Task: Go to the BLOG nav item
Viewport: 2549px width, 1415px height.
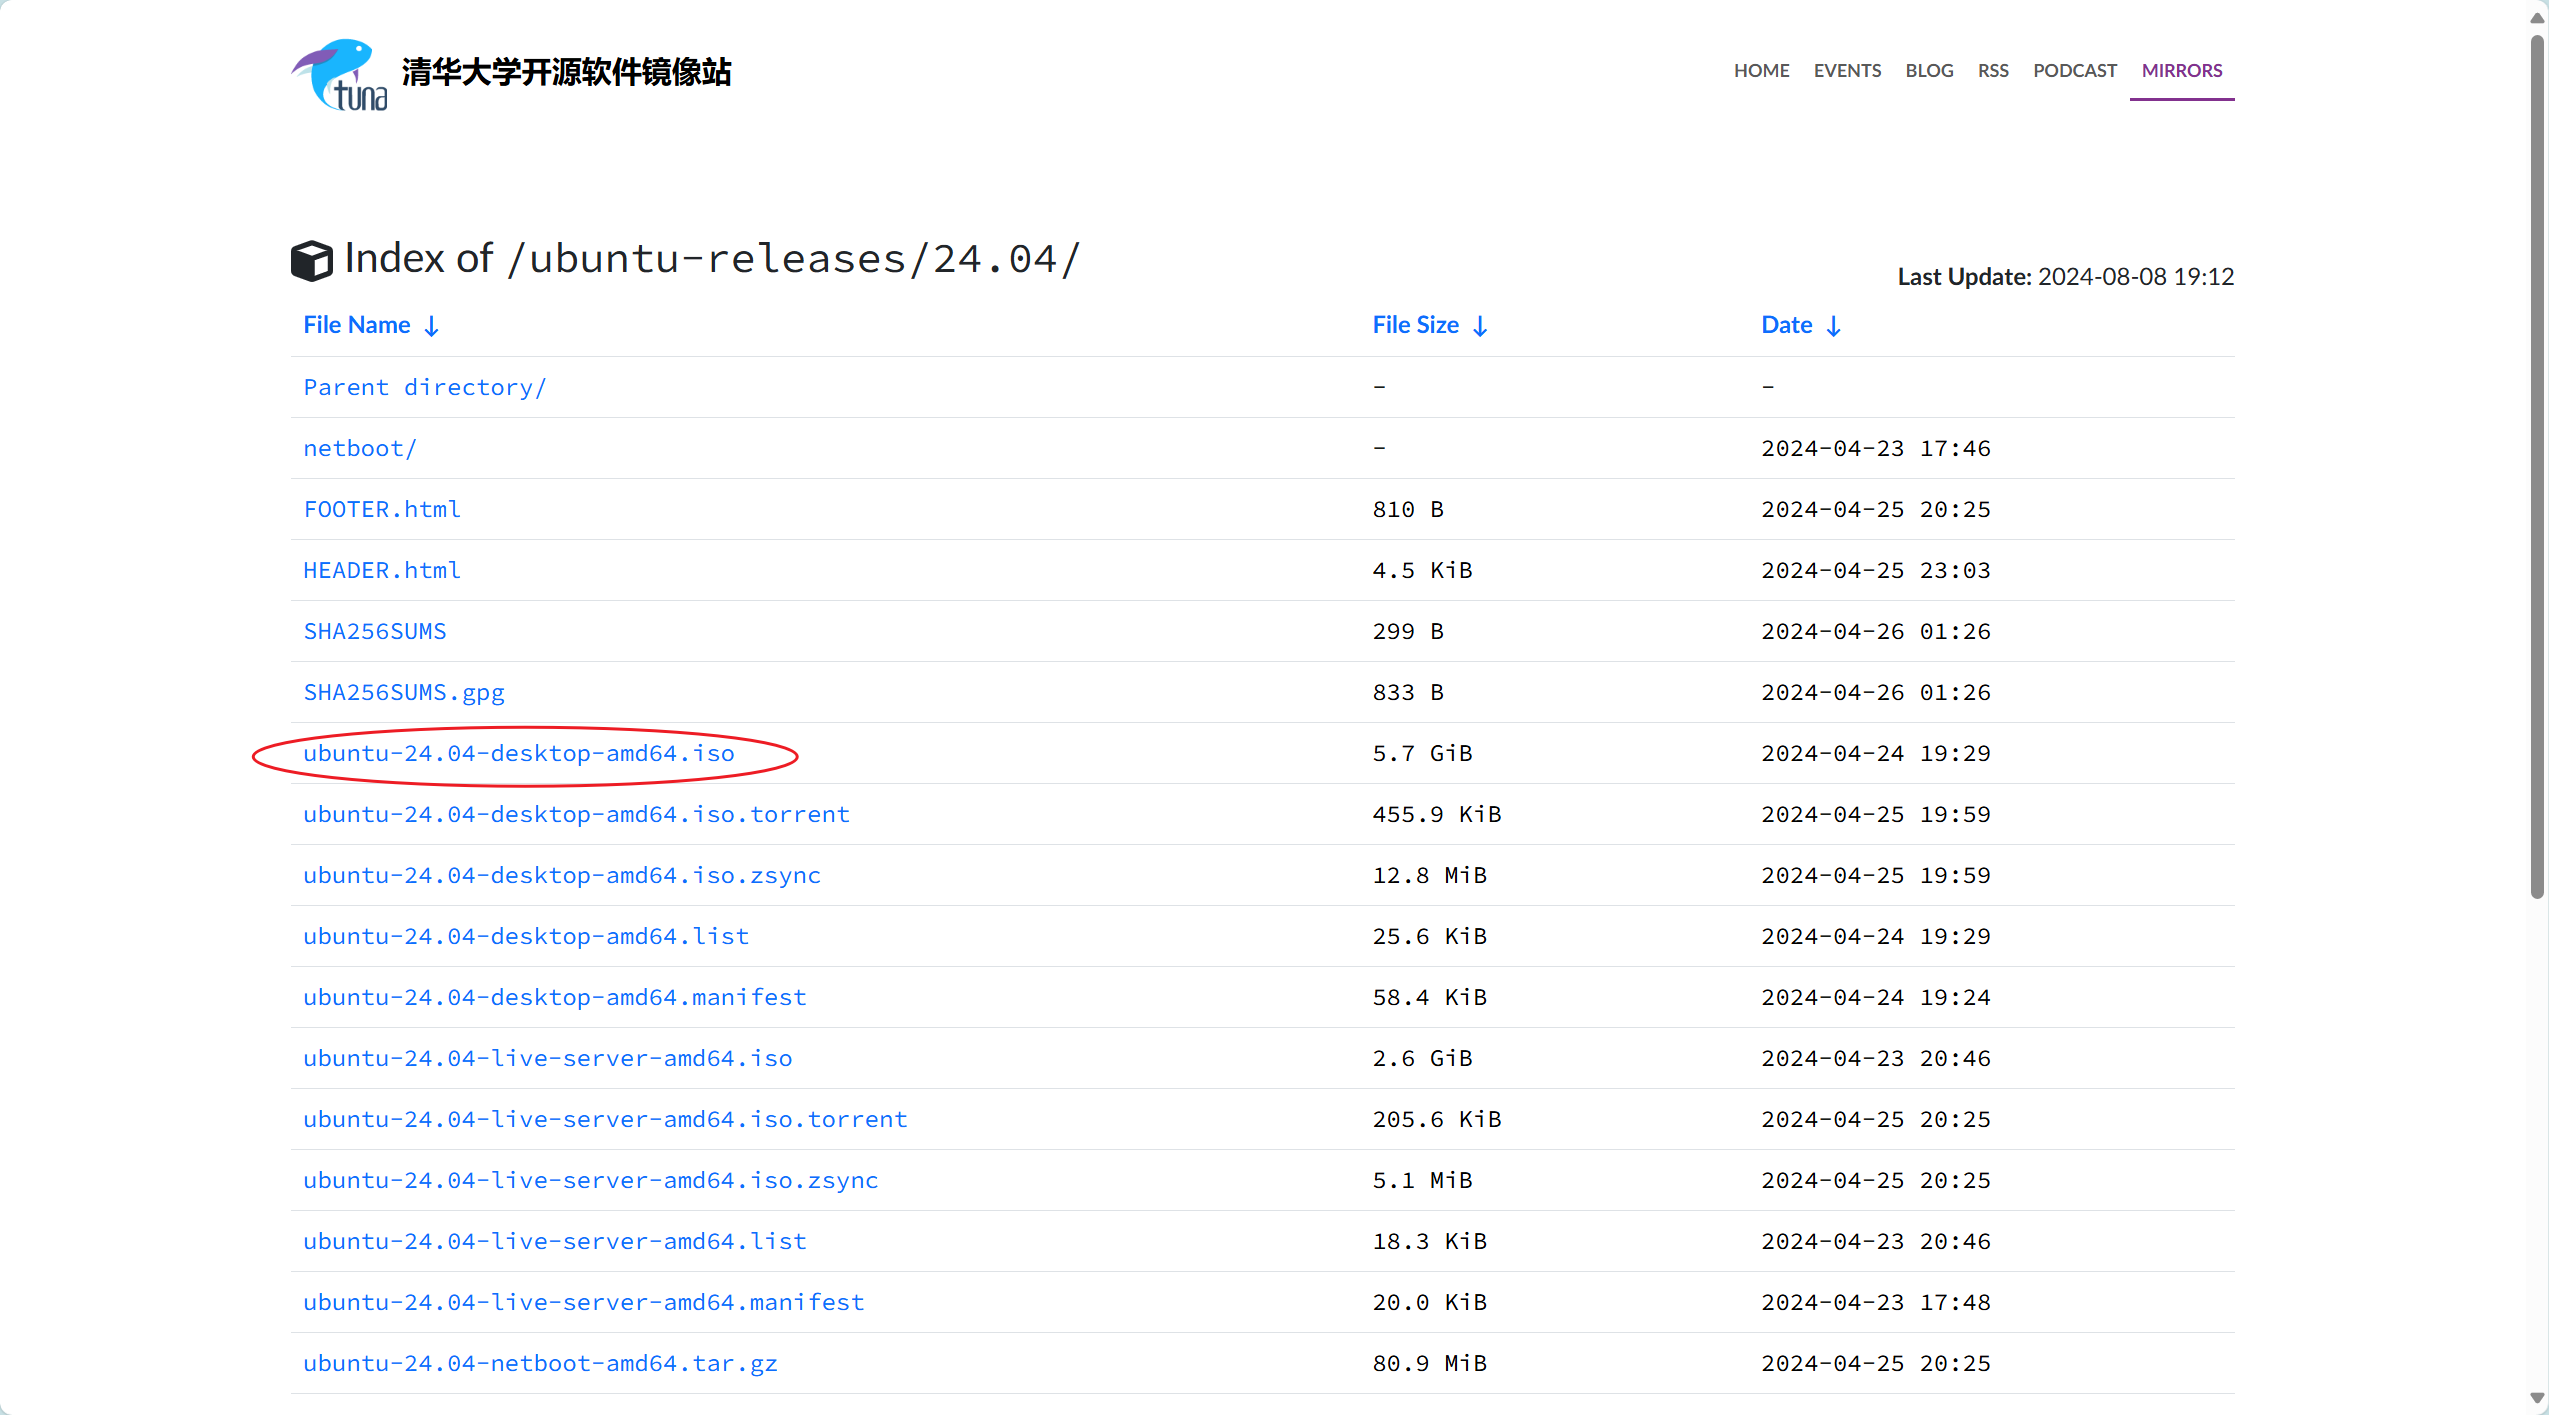Action: pyautogui.click(x=1929, y=71)
